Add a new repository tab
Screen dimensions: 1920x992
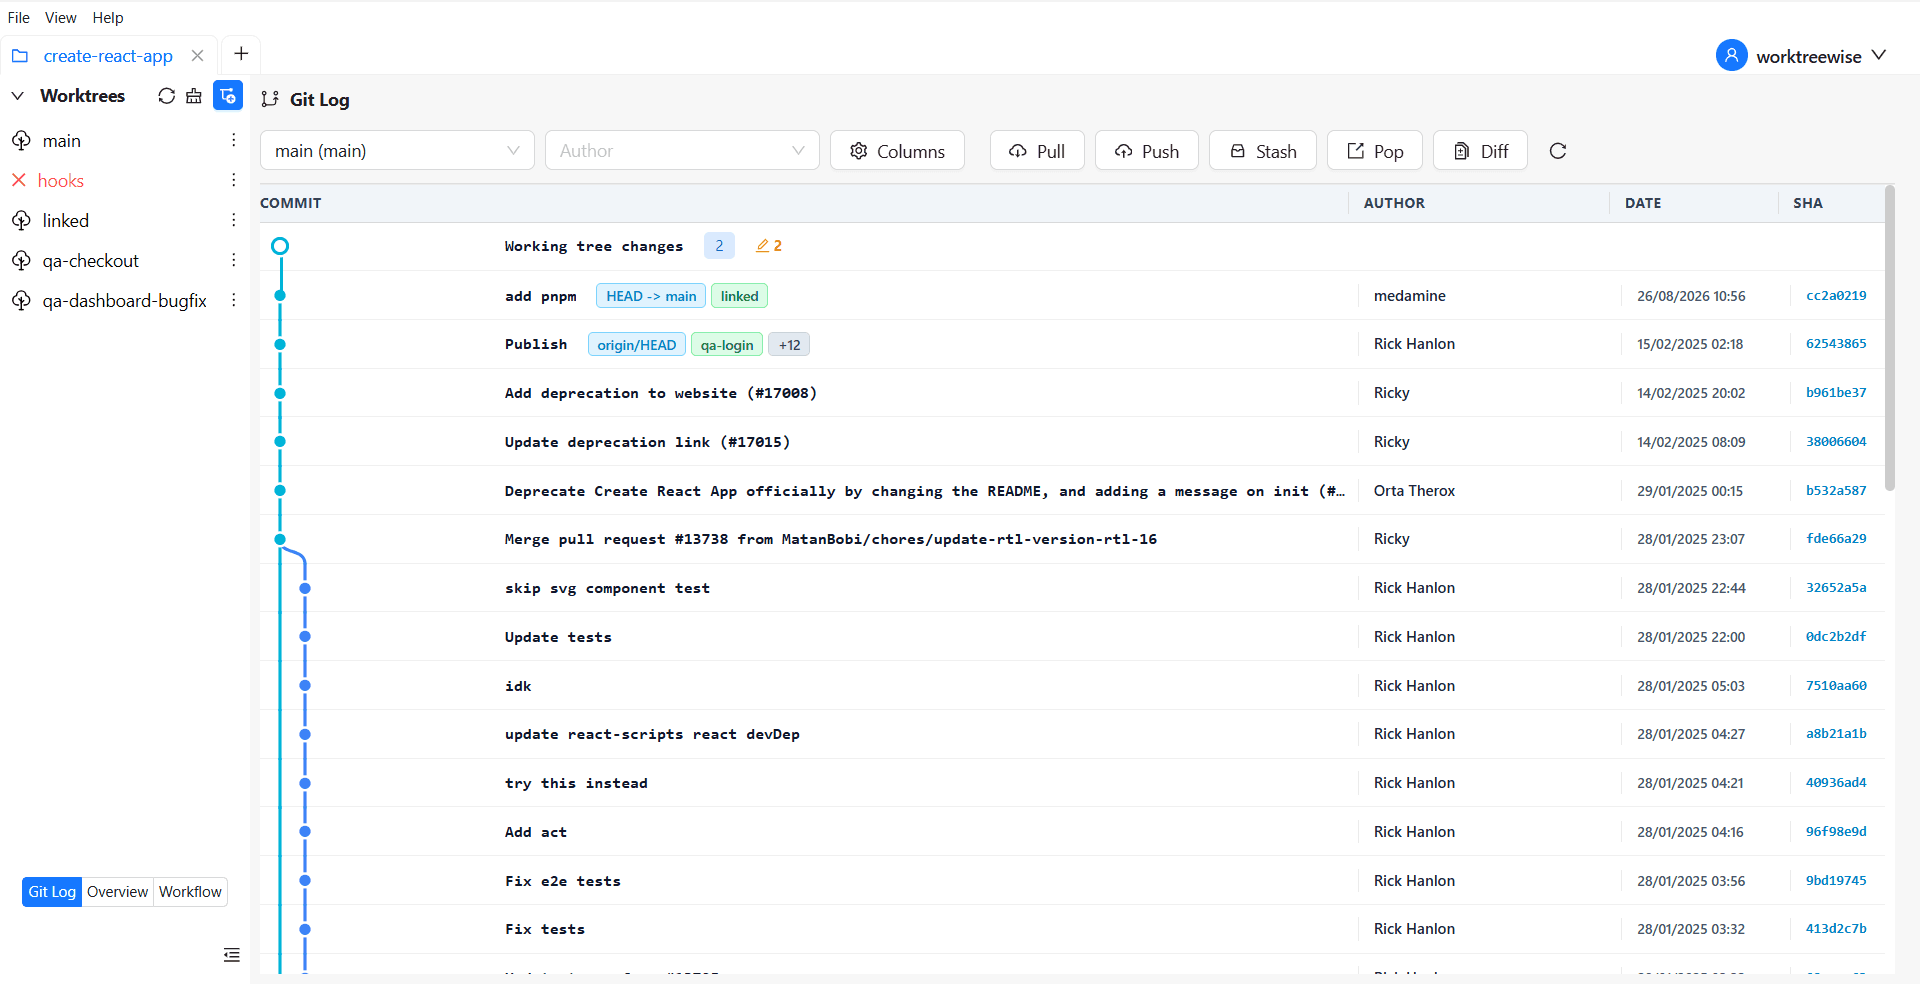pos(241,54)
